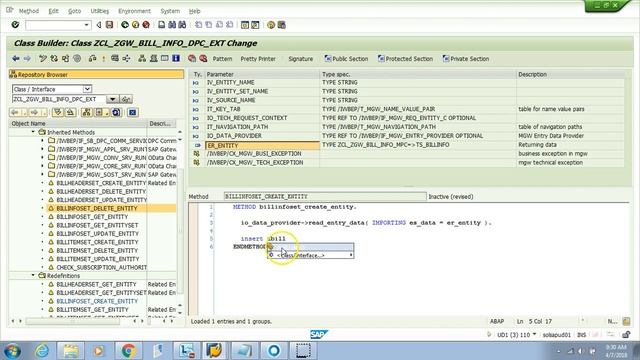Expand the /IWBEP/IF_MGW_CONV_SRV_RUN folder
The width and height of the screenshot is (640, 360).
42,158
